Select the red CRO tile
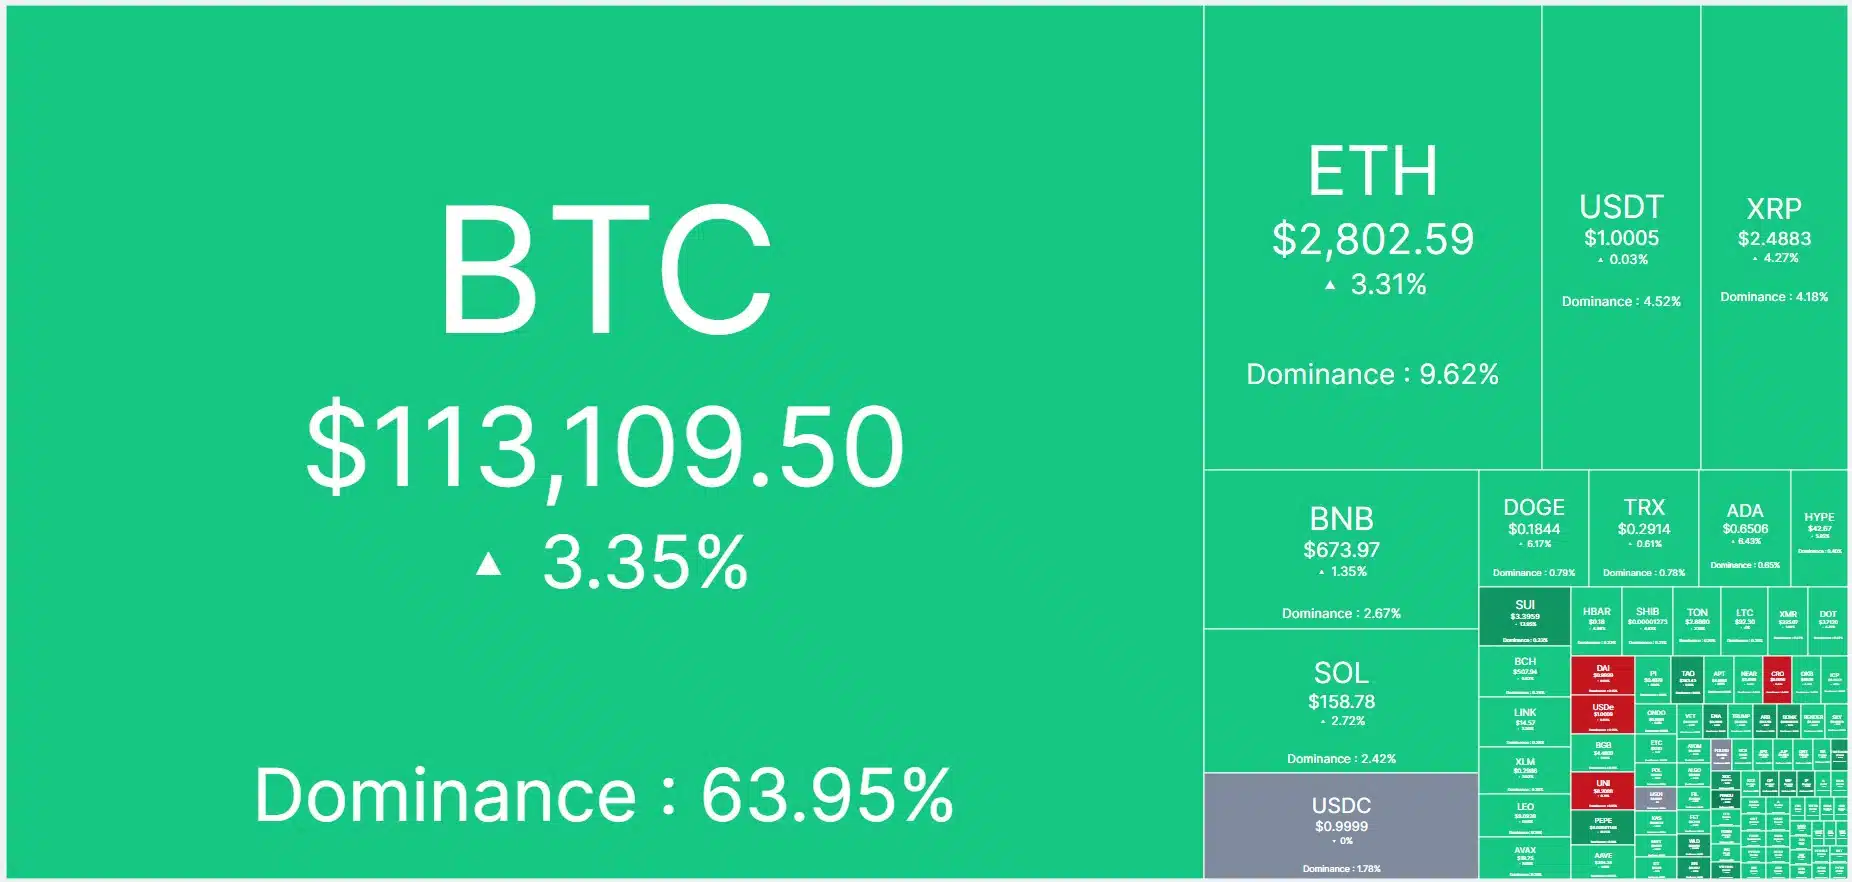The width and height of the screenshot is (1852, 882). pos(1777,679)
